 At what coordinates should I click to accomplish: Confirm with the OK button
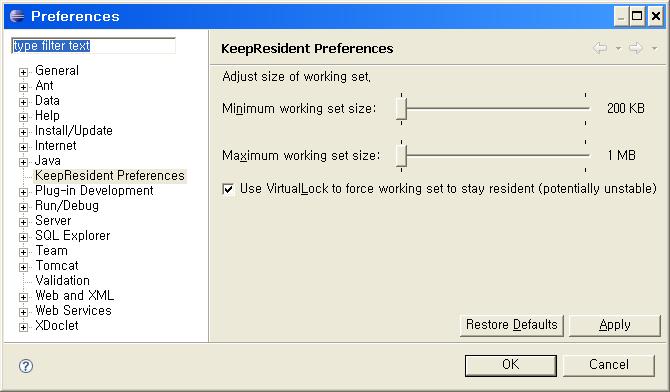point(511,365)
